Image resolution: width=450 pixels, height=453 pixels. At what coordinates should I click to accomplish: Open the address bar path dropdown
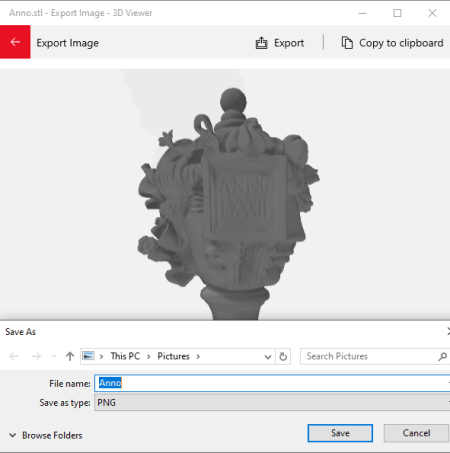coord(268,357)
